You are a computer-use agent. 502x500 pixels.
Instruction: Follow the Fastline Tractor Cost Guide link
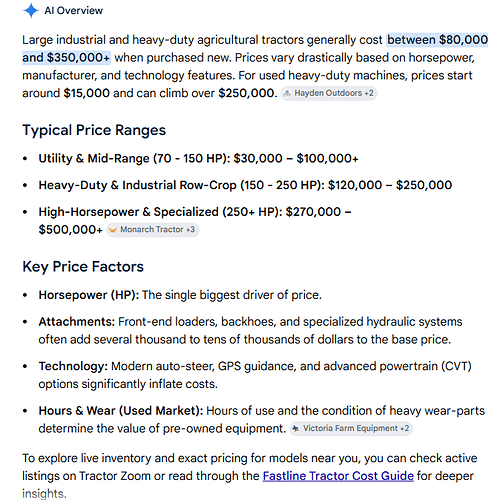(338, 476)
